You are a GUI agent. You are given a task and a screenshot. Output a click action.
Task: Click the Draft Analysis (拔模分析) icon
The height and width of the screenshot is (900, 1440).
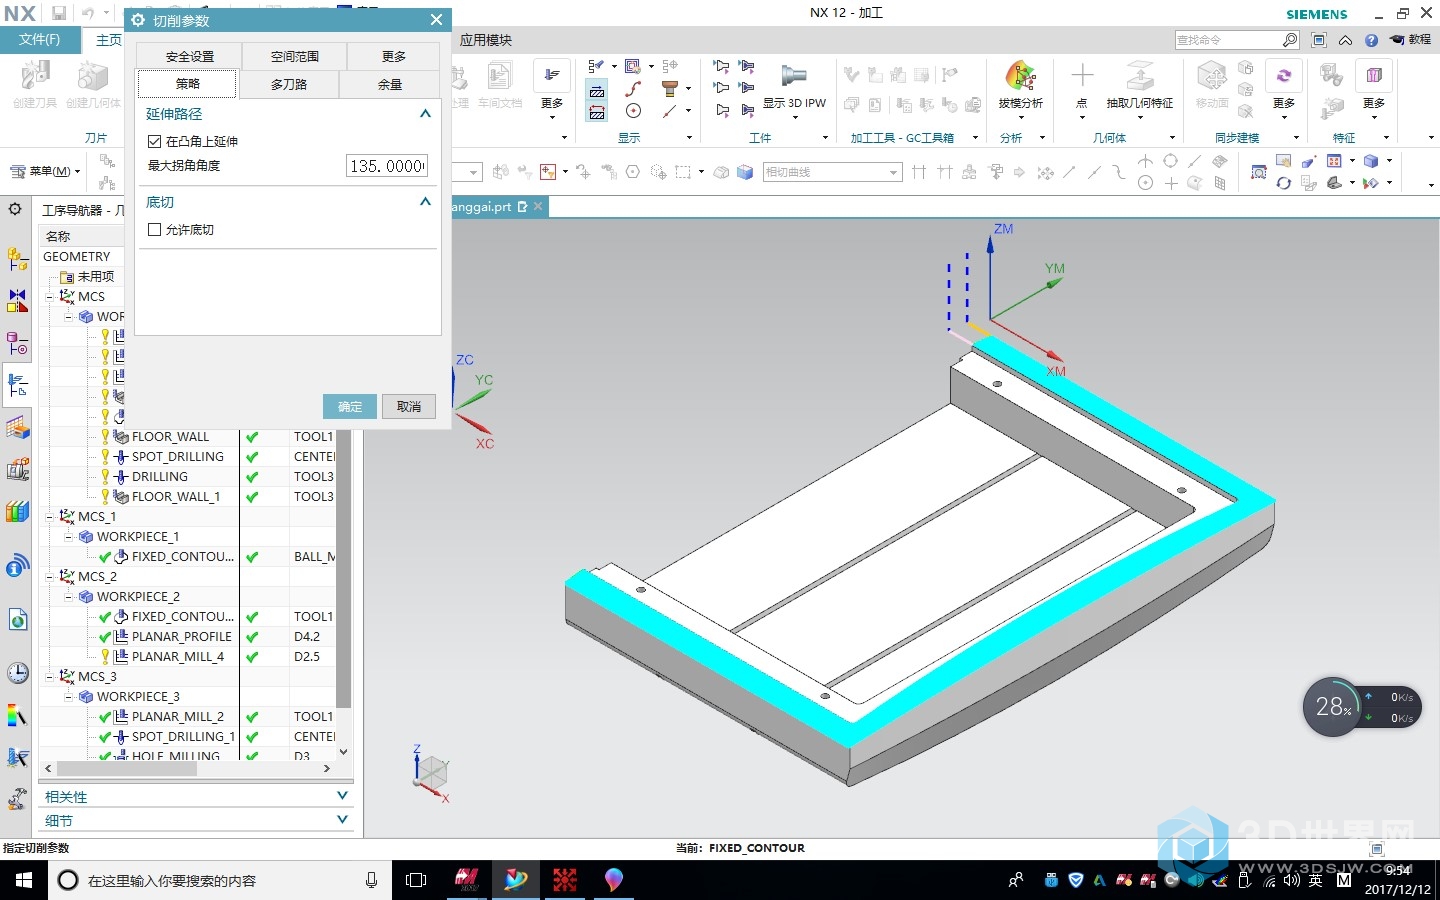point(1020,78)
